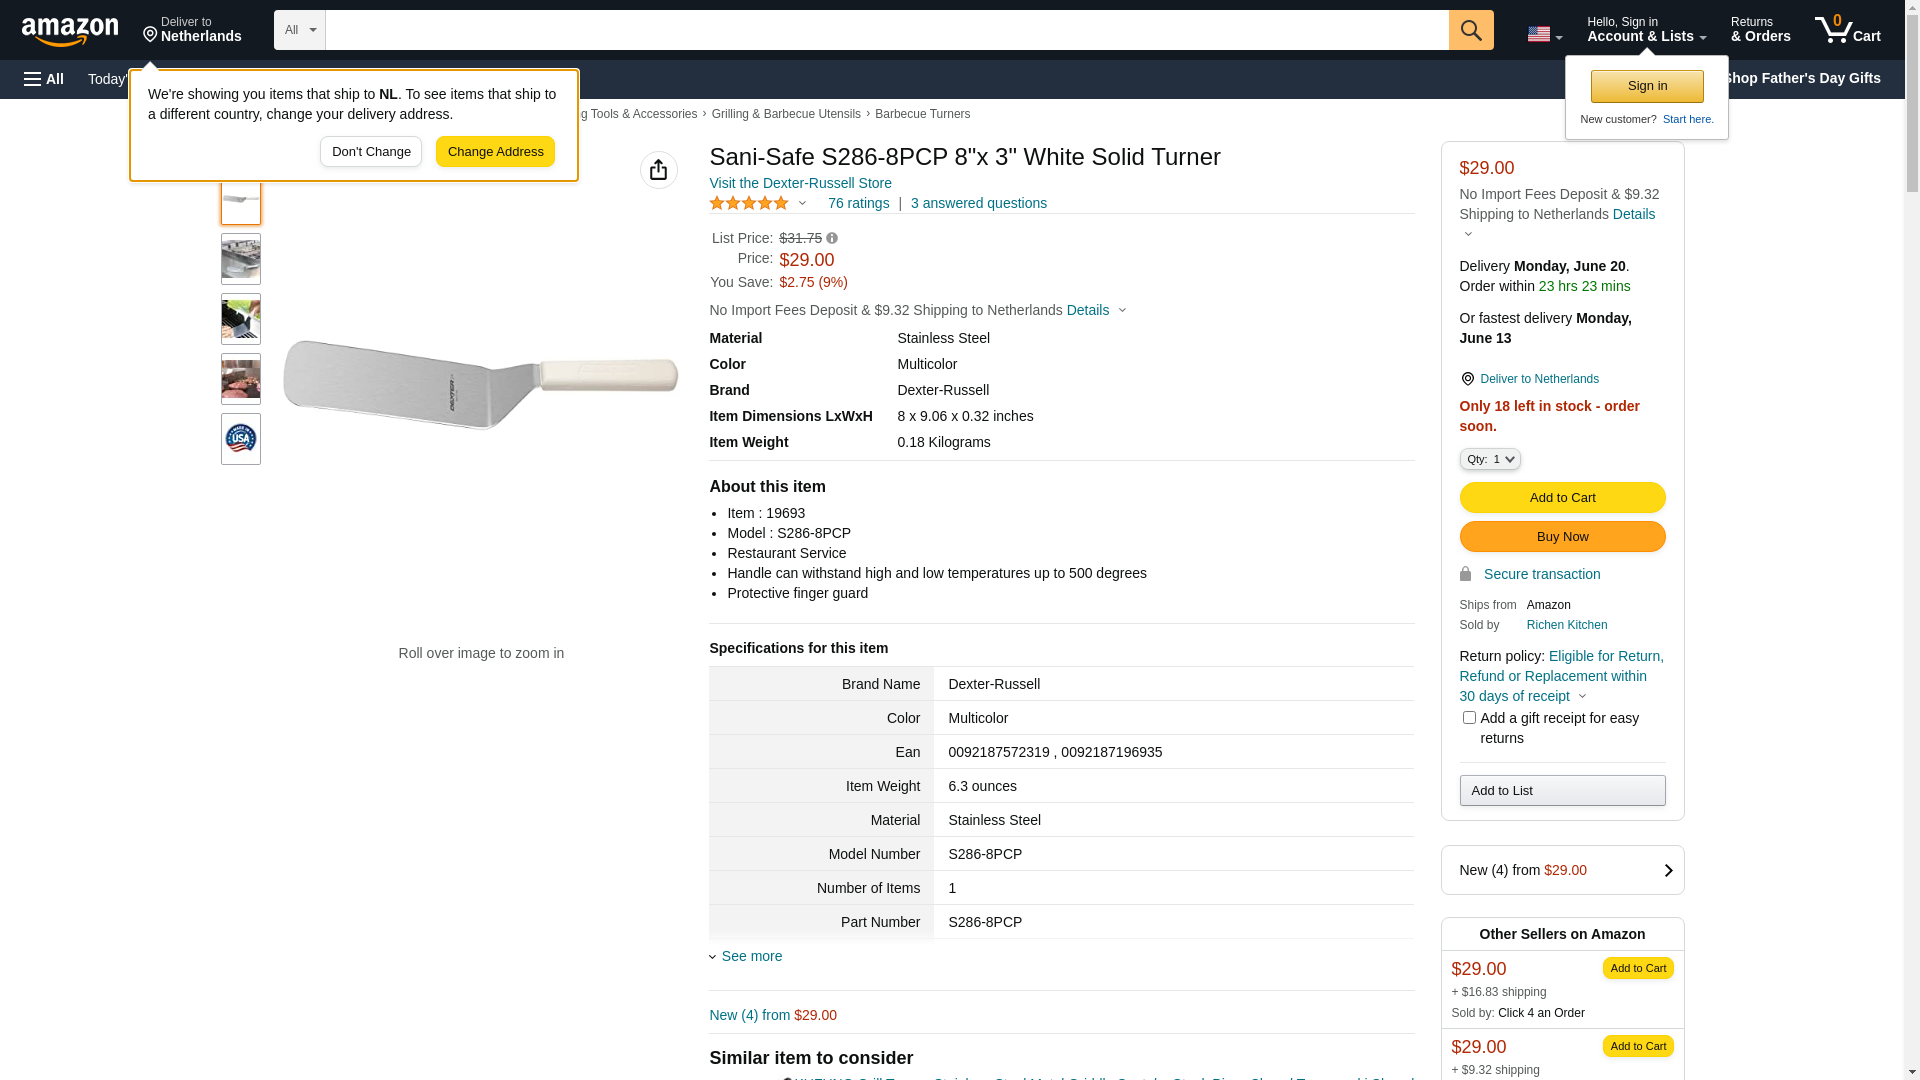Click the star rating icons

click(749, 203)
